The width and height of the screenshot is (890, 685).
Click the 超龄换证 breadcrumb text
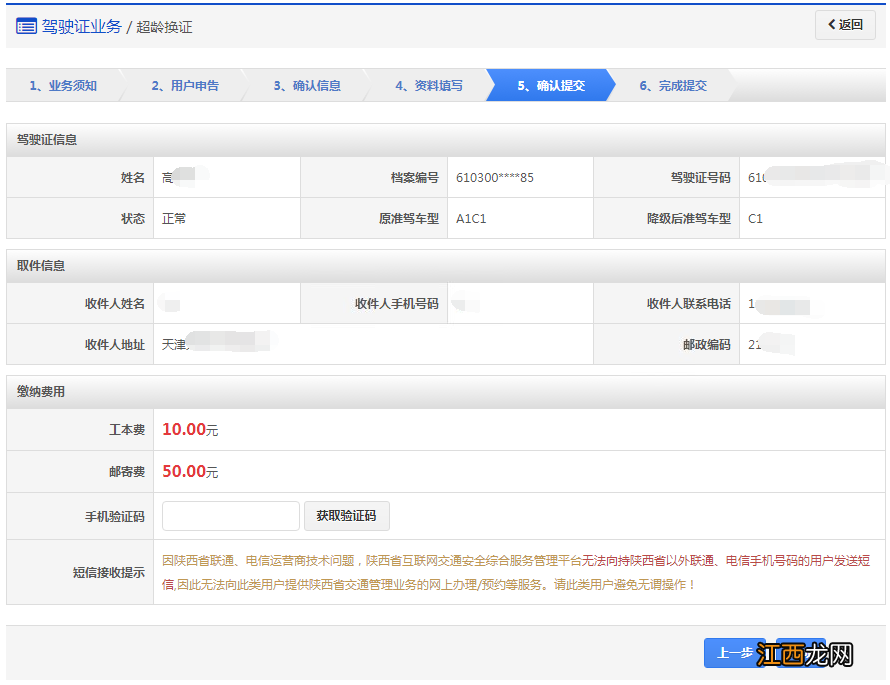coord(164,27)
